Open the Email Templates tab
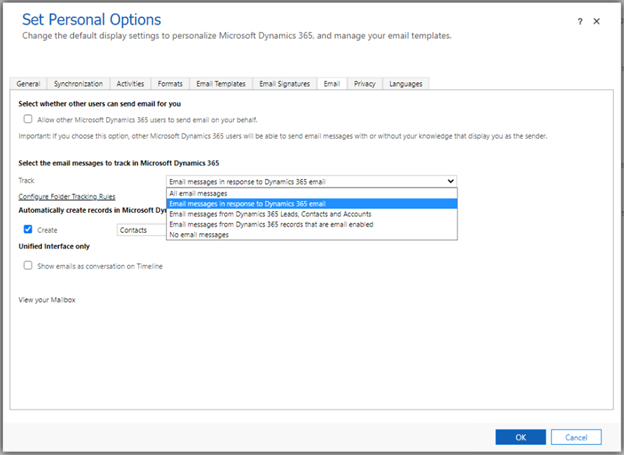Screen dimensions: 624x455 click(x=221, y=84)
